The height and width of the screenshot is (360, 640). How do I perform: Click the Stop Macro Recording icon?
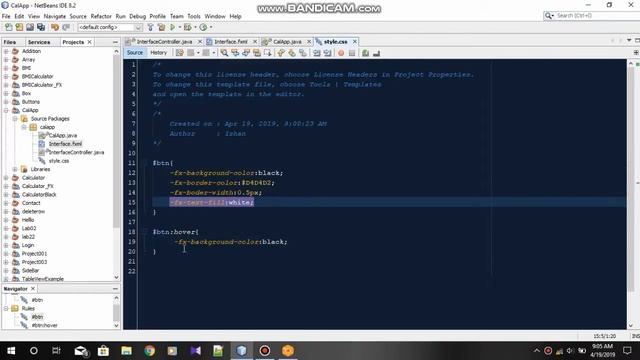[x=352, y=53]
